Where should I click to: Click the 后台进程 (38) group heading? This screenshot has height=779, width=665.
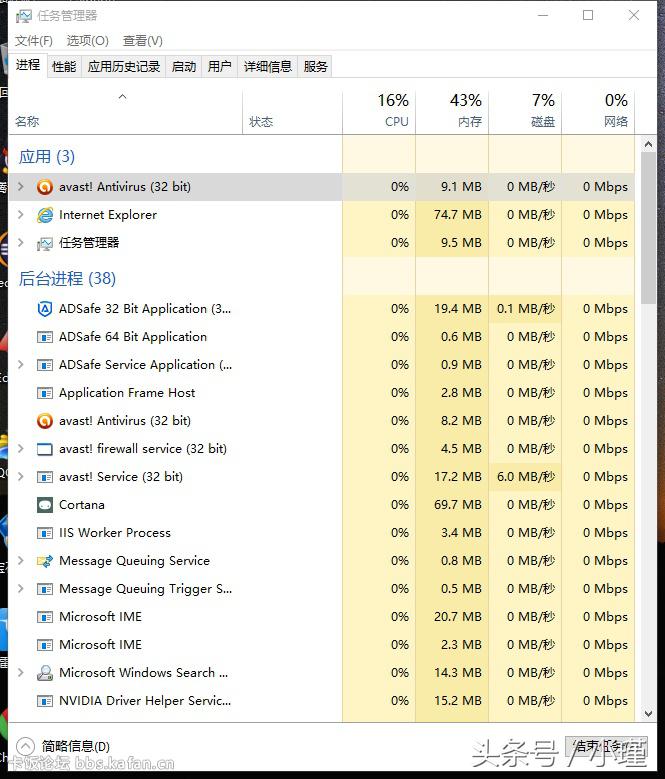[x=67, y=278]
